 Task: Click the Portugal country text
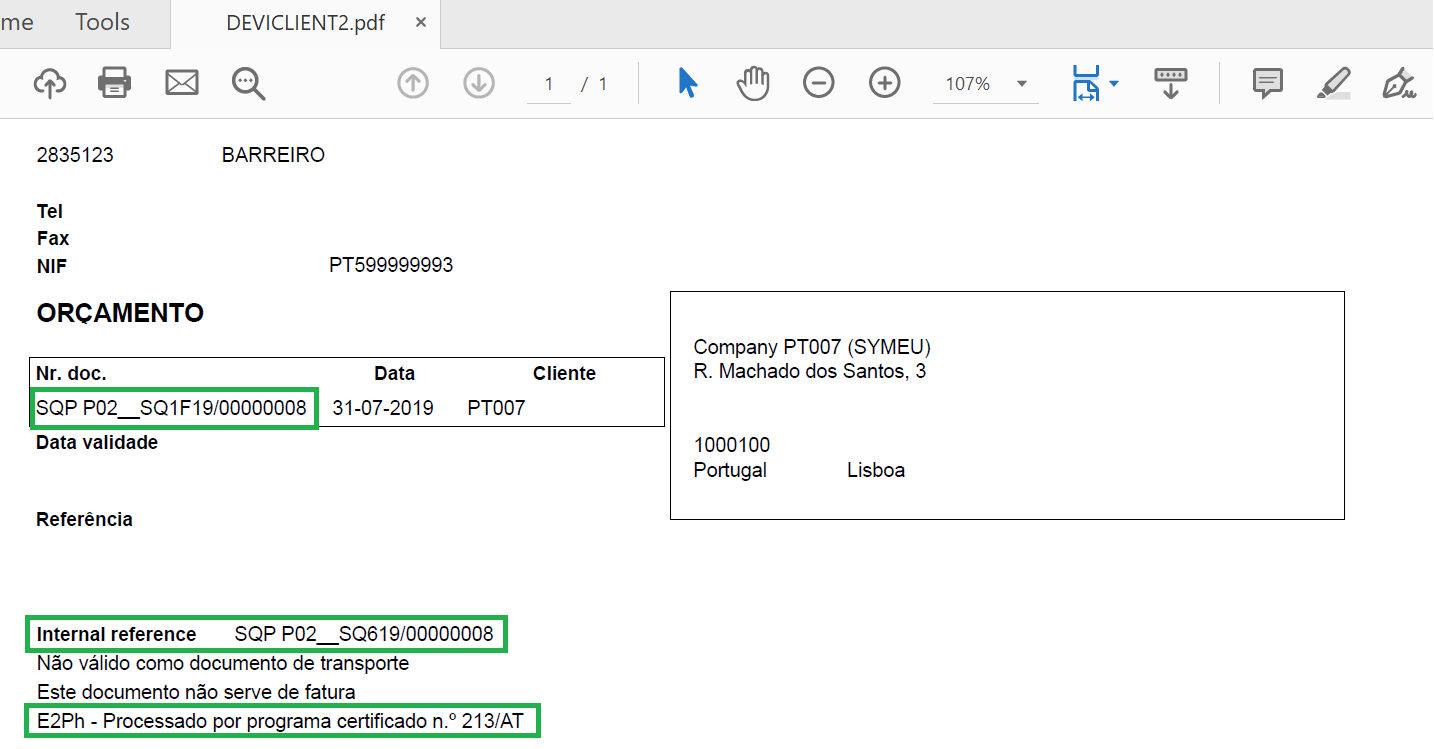point(730,471)
